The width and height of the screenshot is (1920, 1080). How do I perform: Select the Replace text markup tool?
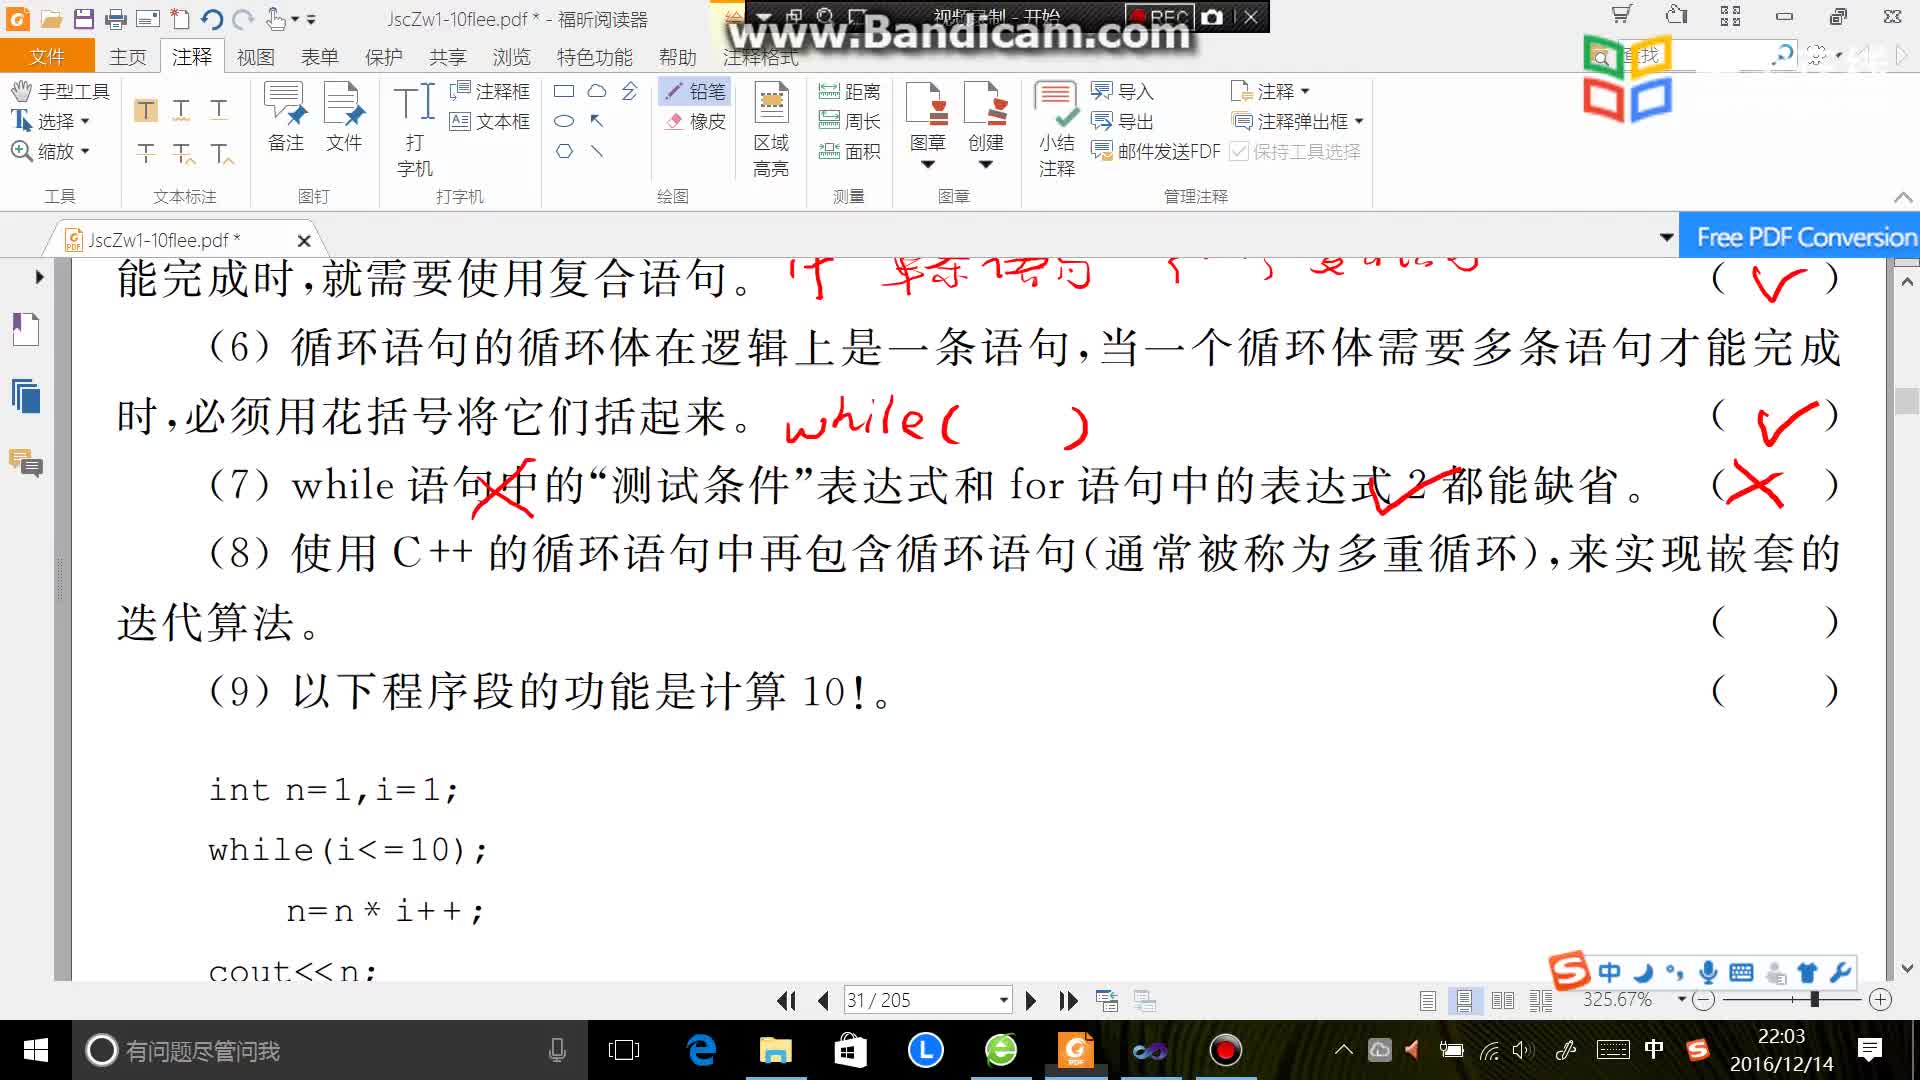coord(183,153)
